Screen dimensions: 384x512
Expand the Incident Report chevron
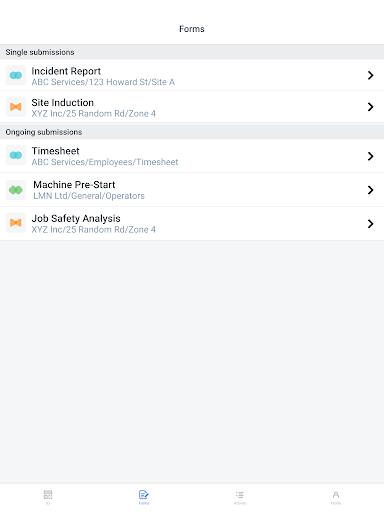[370, 75]
